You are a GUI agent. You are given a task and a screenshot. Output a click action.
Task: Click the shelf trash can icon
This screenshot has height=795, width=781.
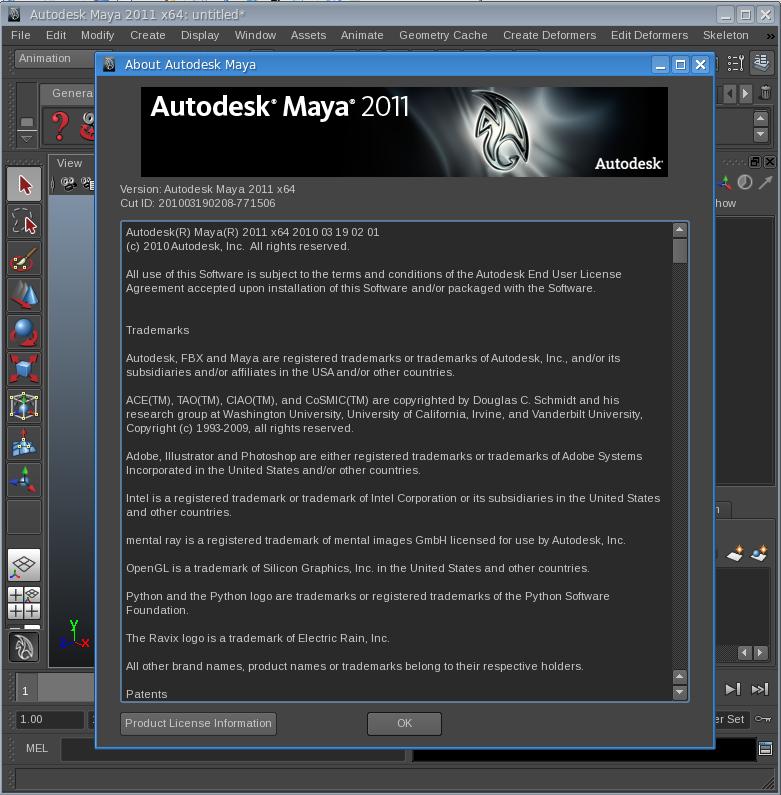[x=765, y=93]
